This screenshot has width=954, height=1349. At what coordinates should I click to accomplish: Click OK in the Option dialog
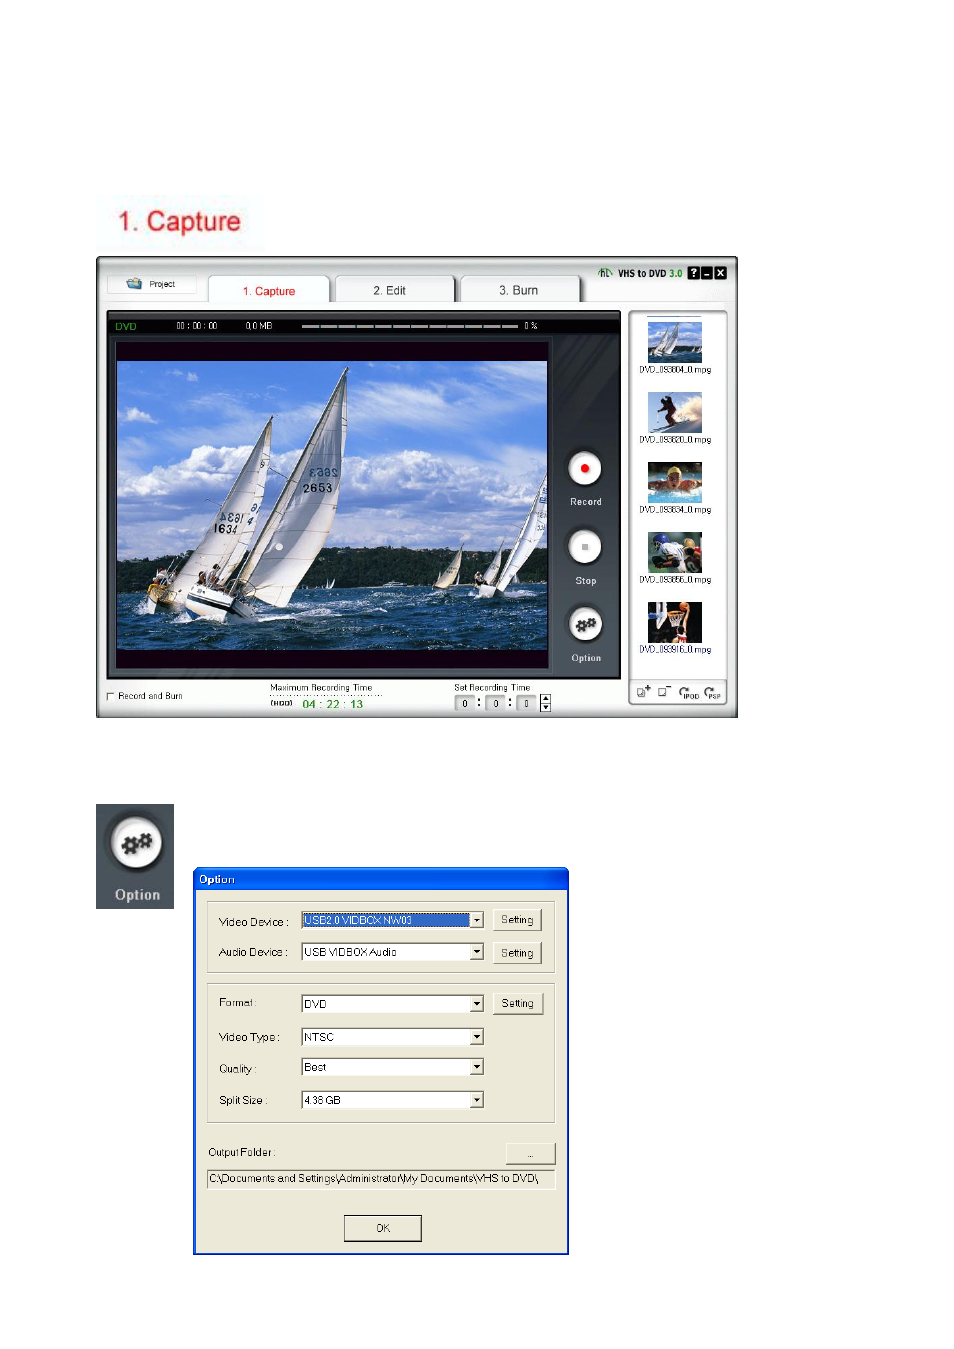tap(383, 1228)
